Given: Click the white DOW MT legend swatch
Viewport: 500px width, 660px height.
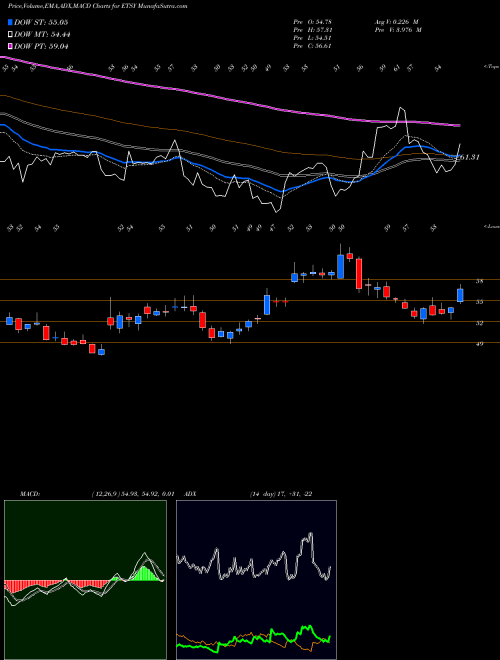Looking at the screenshot, I should pos(10,34).
